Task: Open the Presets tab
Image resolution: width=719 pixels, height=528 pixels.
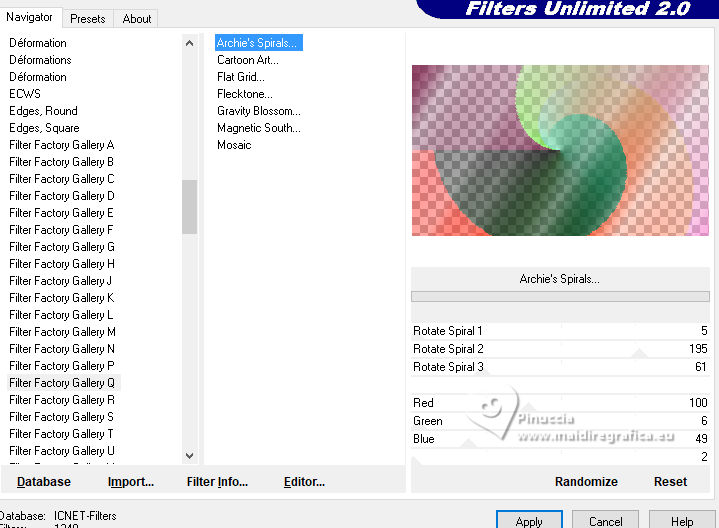Action: [x=88, y=19]
